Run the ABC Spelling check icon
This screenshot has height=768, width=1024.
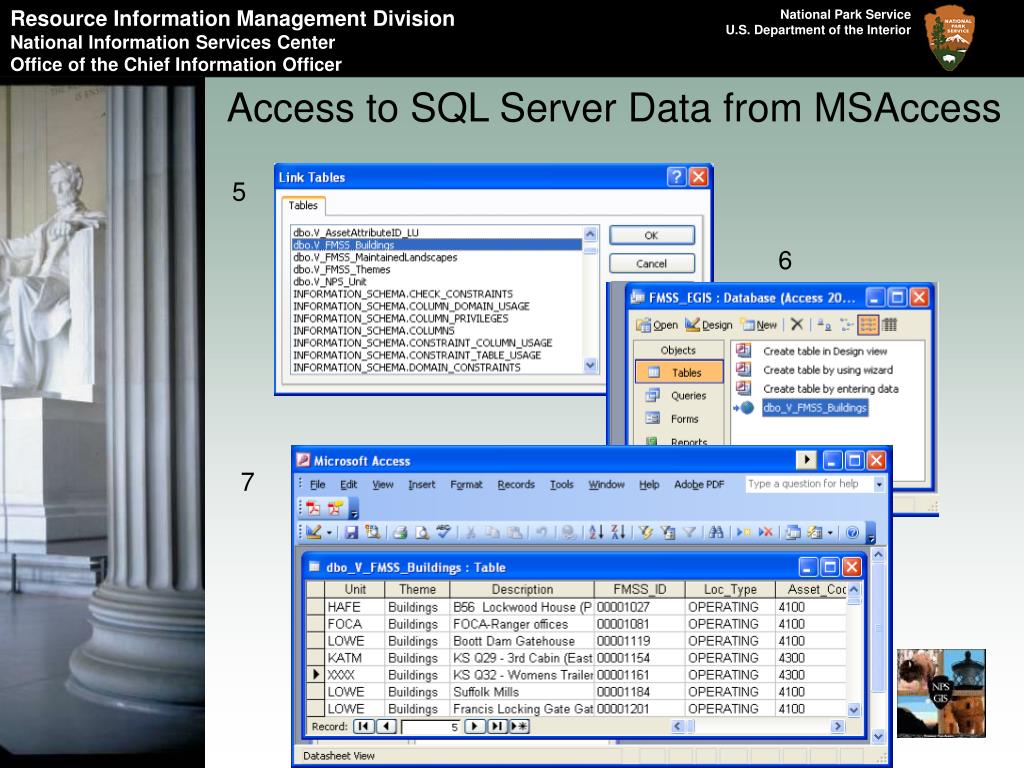pyautogui.click(x=443, y=532)
